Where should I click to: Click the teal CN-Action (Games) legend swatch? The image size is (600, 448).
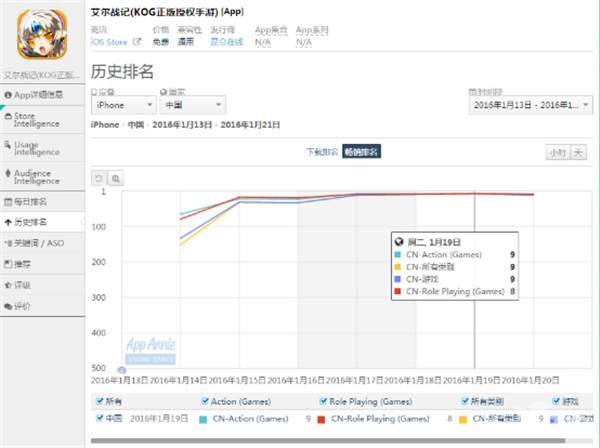click(203, 420)
